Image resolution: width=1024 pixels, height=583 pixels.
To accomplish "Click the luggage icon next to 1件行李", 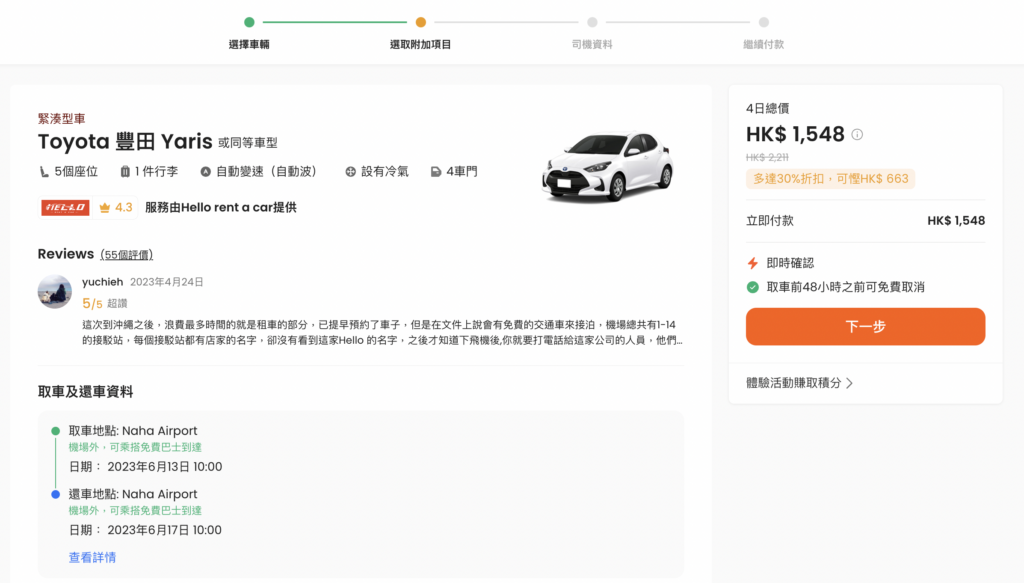I will 125,172.
